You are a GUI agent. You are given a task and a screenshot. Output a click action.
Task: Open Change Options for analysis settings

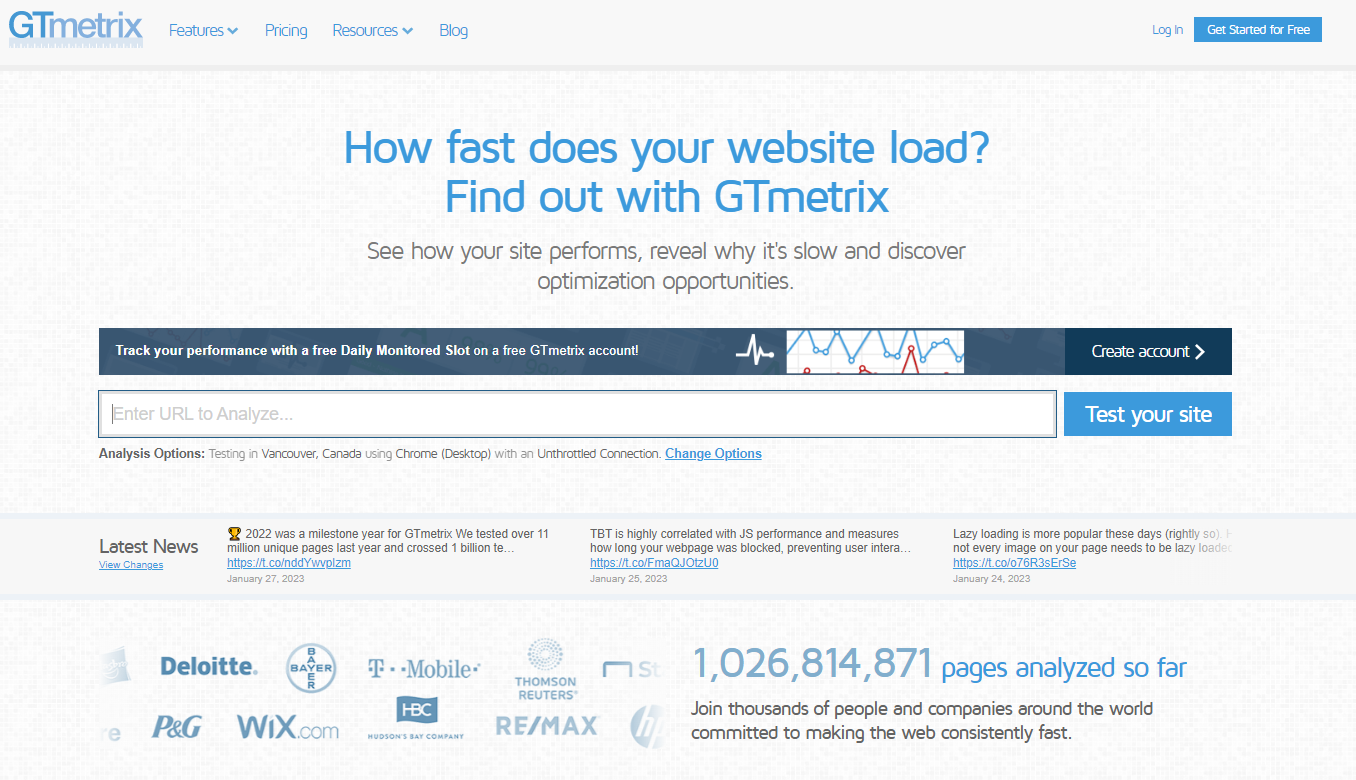tap(713, 454)
